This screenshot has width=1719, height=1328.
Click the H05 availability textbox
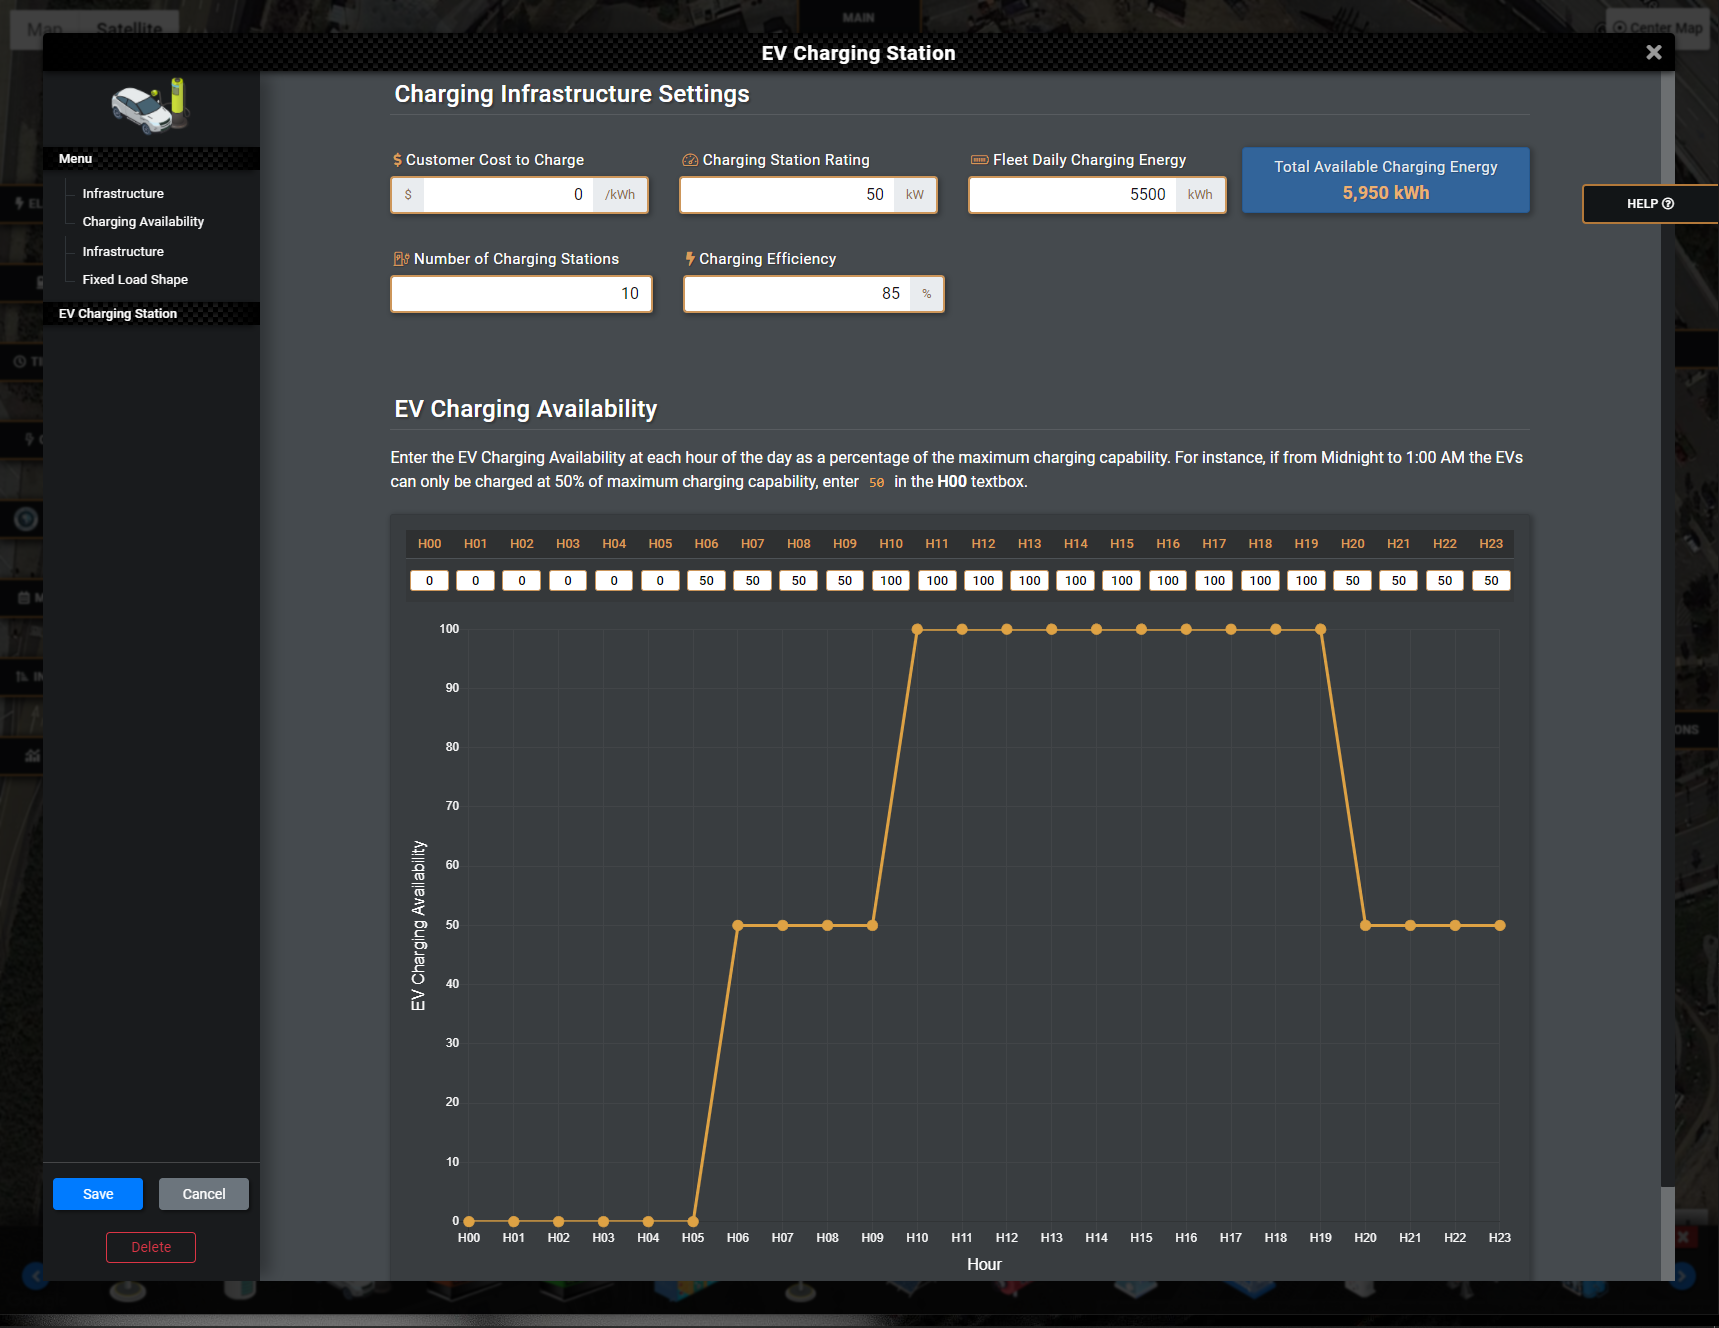tap(660, 581)
